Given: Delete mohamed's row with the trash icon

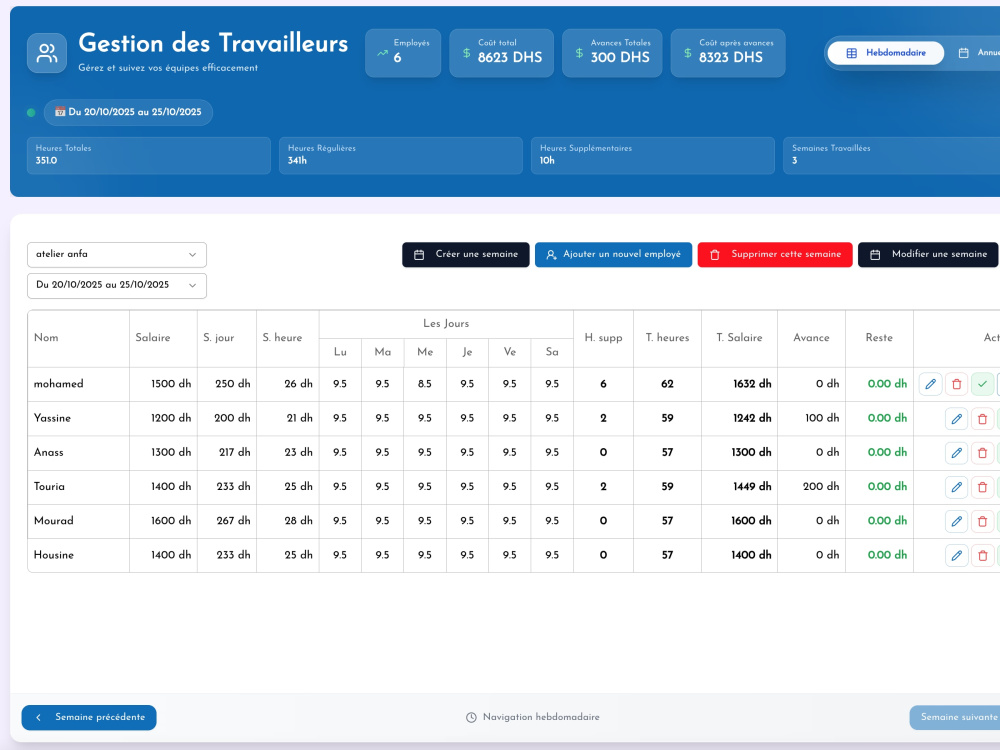Looking at the screenshot, I should tap(957, 384).
